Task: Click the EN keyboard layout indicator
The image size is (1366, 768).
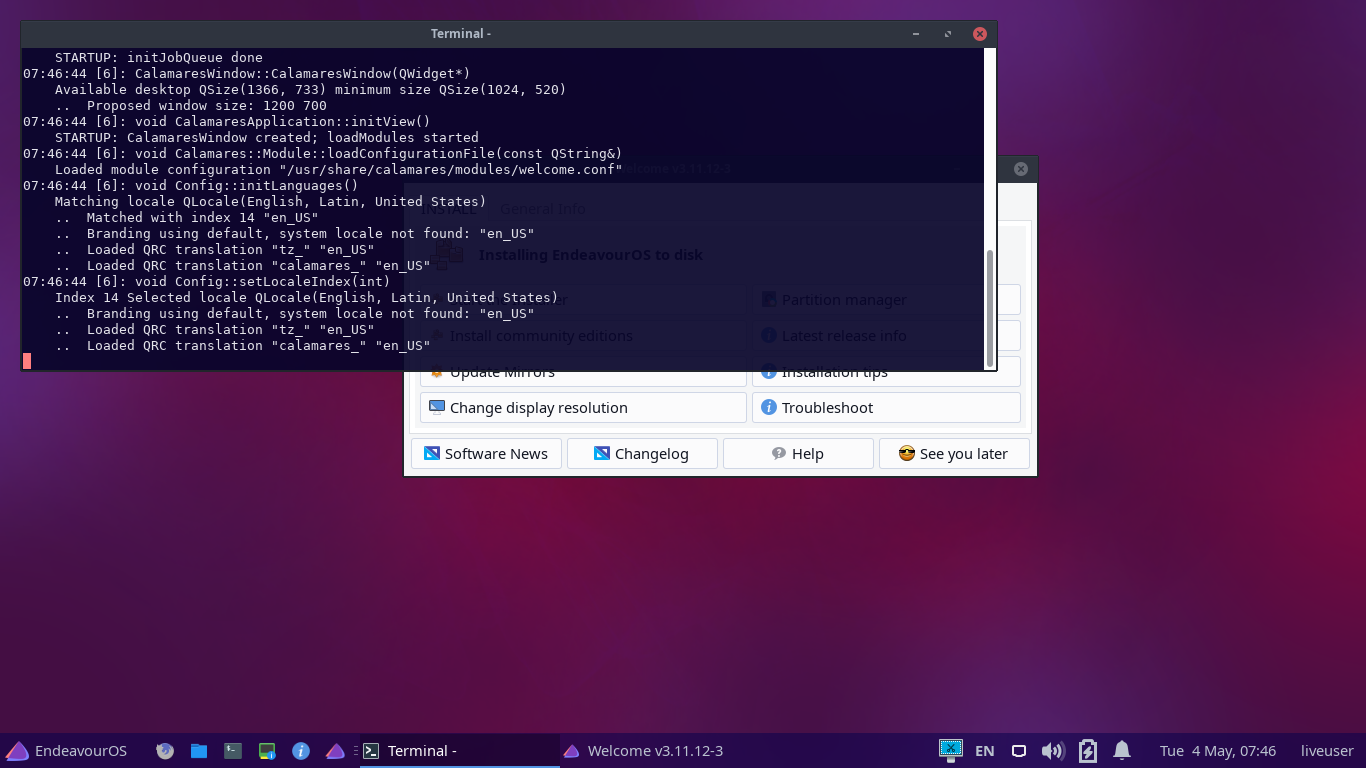Action: click(x=984, y=750)
